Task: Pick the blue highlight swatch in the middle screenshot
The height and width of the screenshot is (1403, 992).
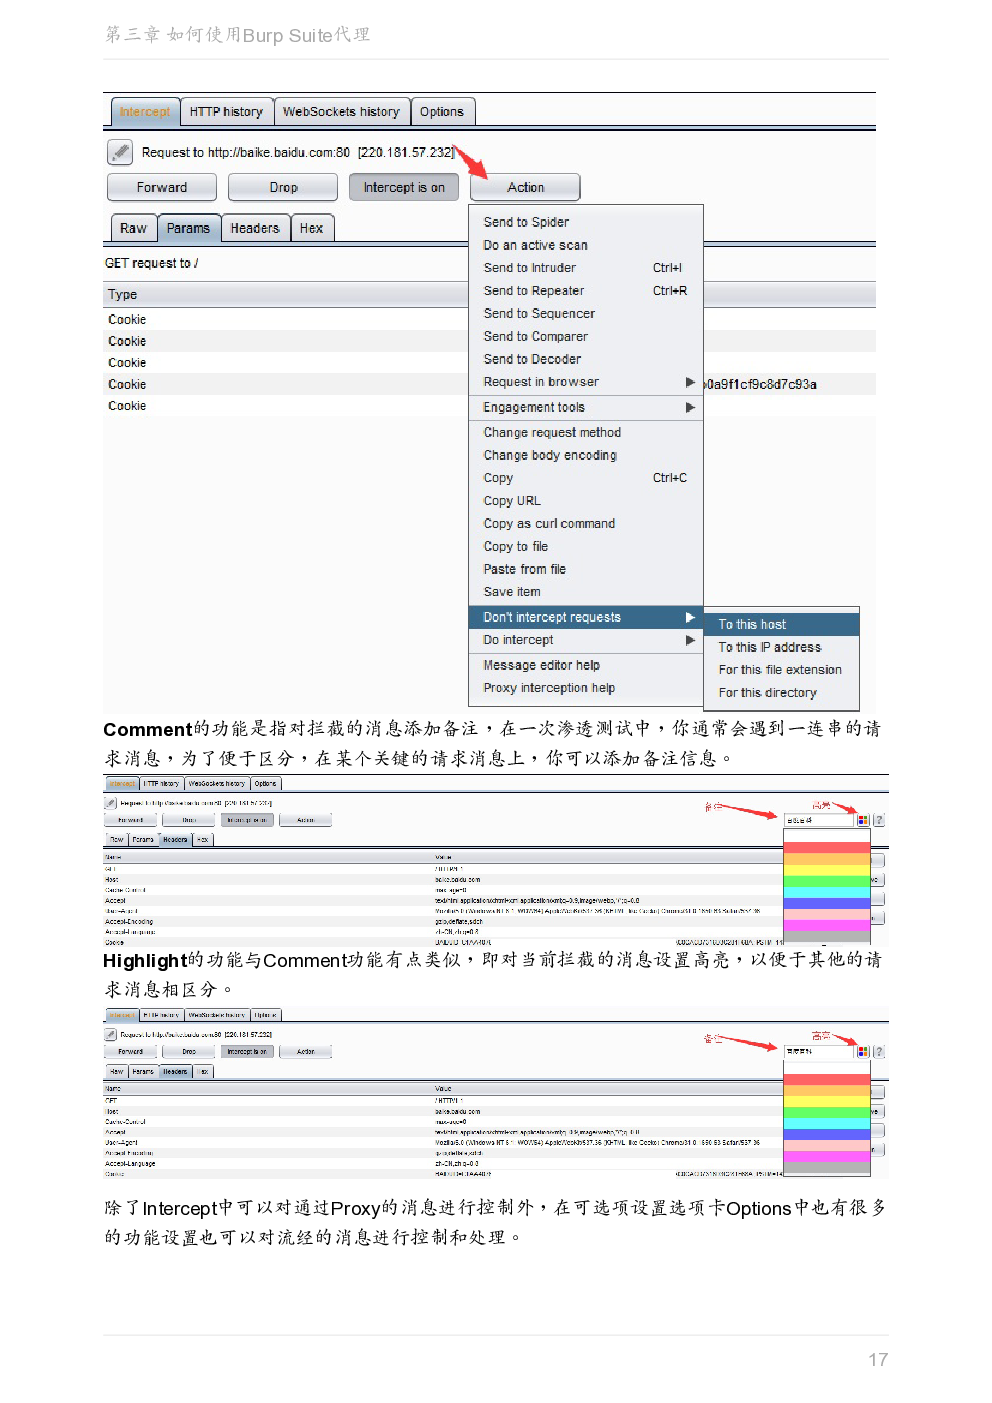Action: [827, 903]
